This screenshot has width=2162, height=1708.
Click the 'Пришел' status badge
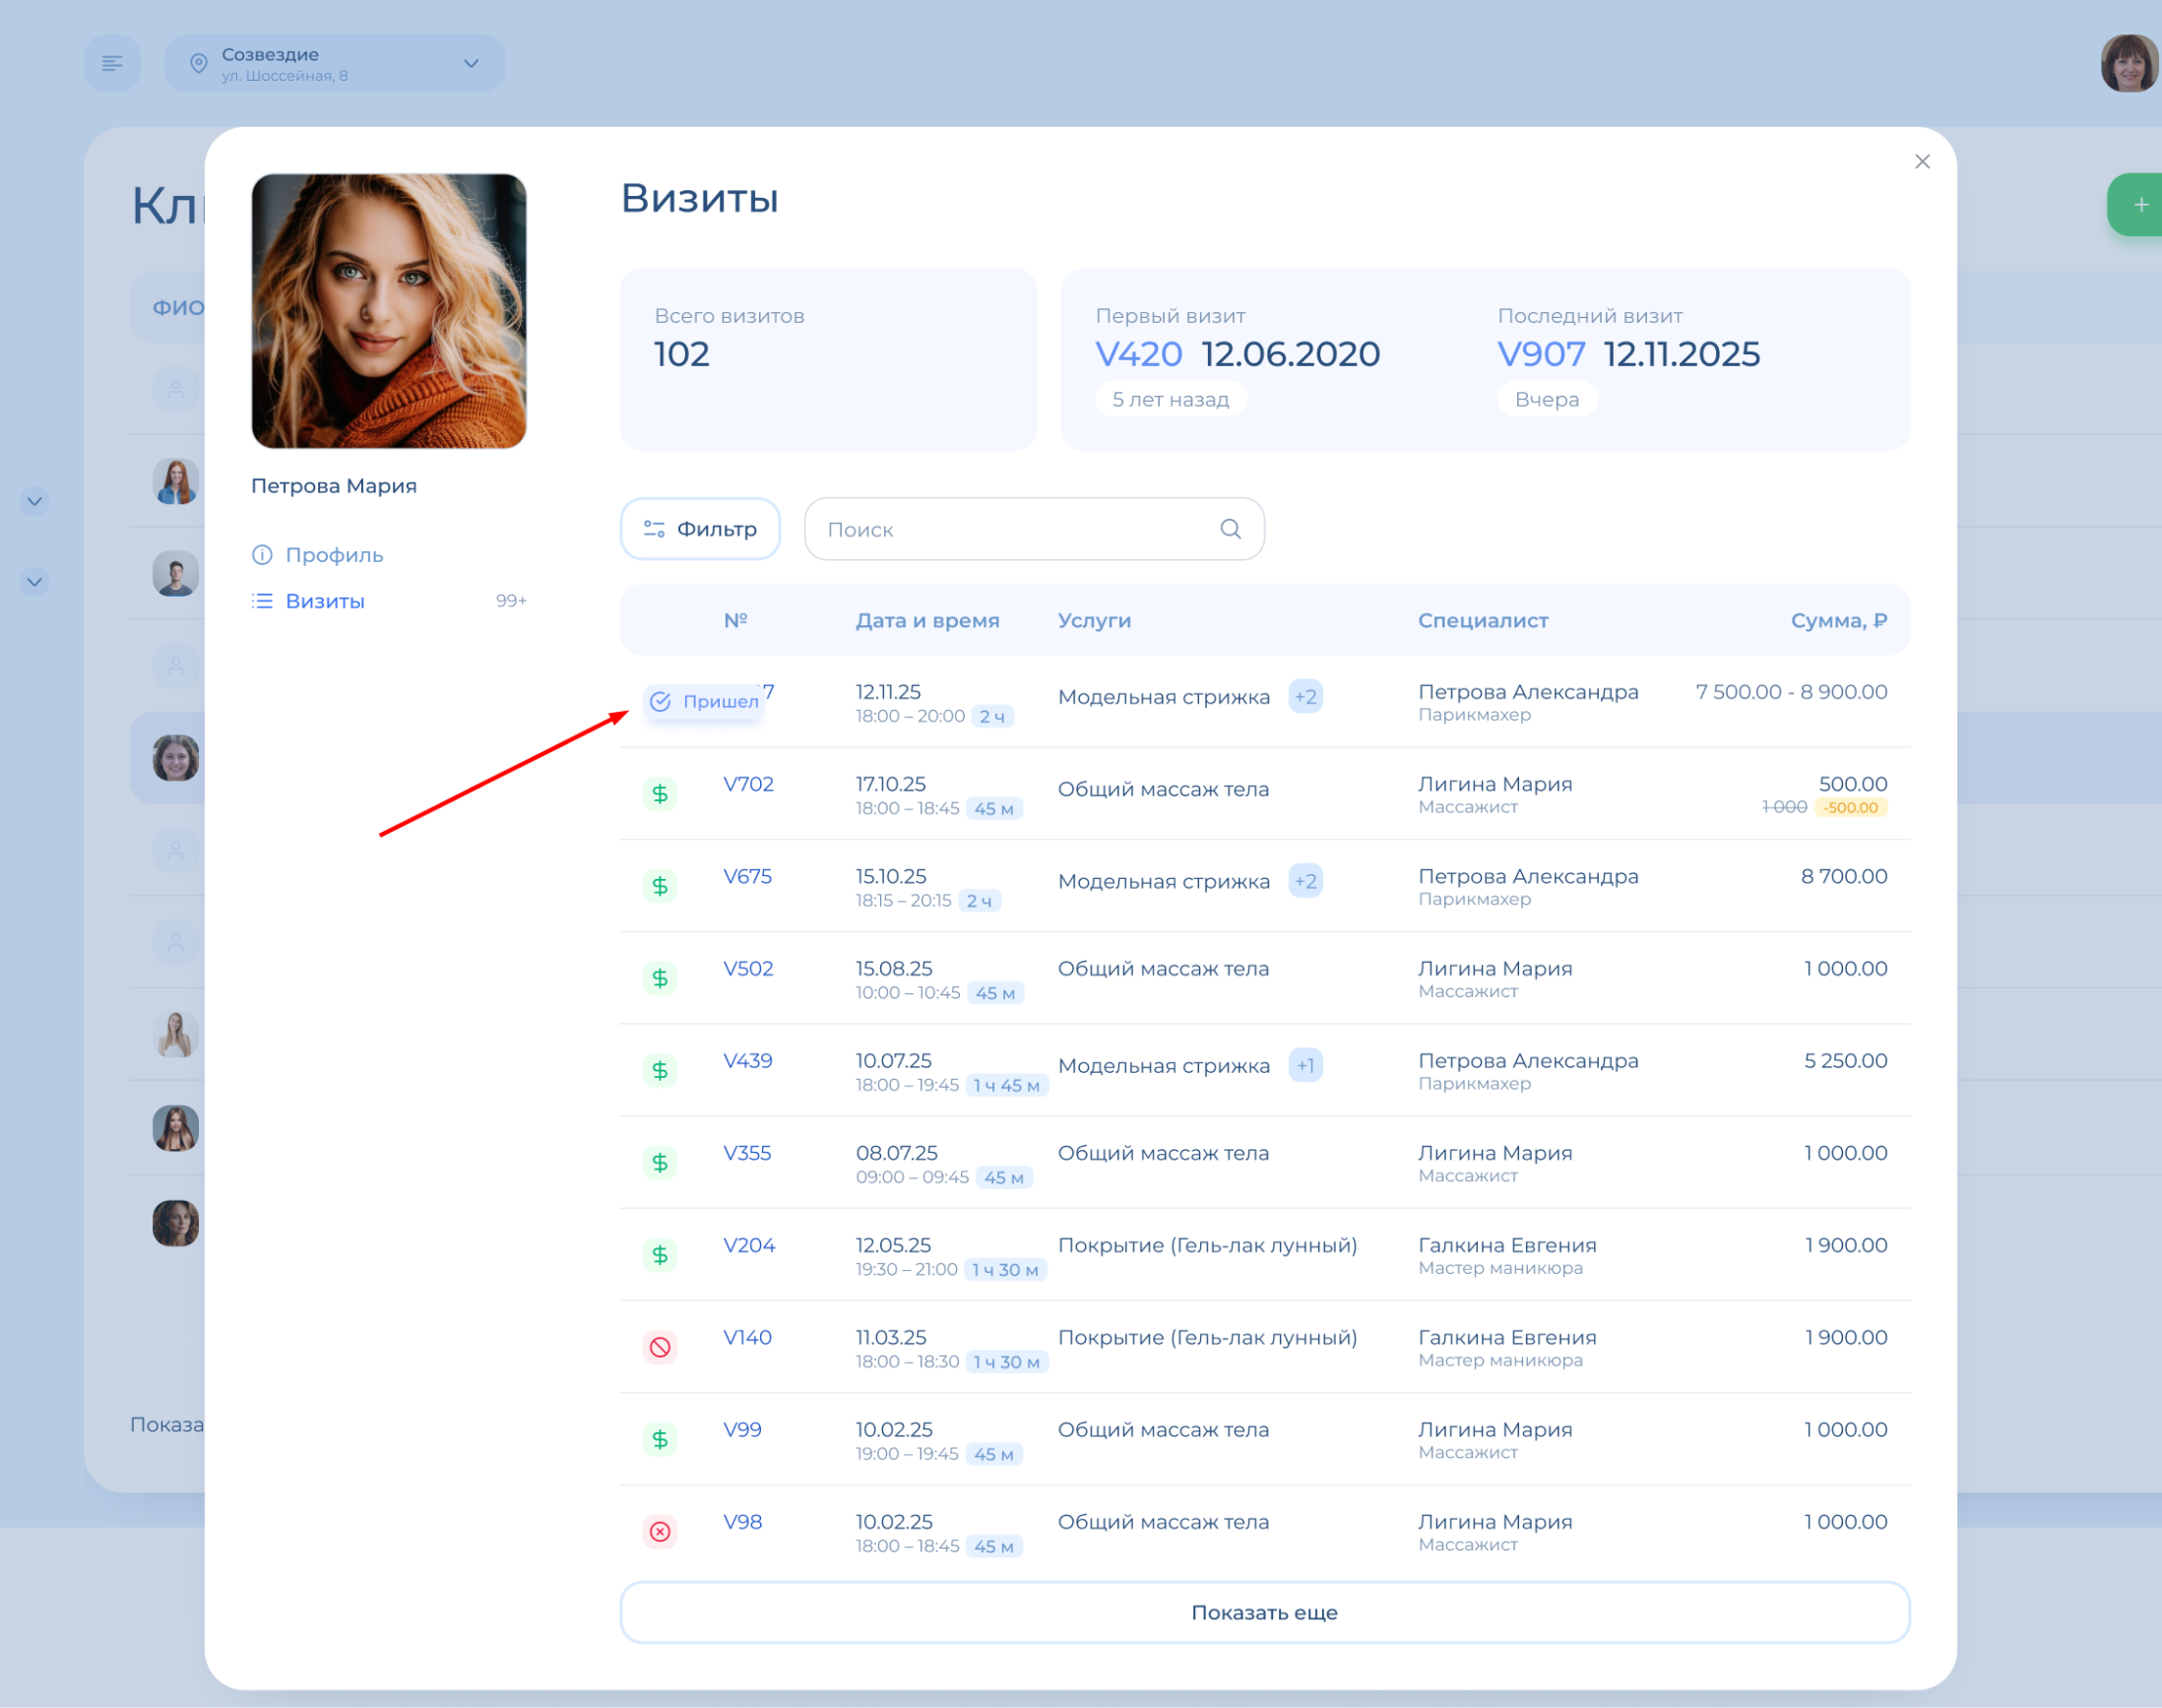pyautogui.click(x=704, y=701)
